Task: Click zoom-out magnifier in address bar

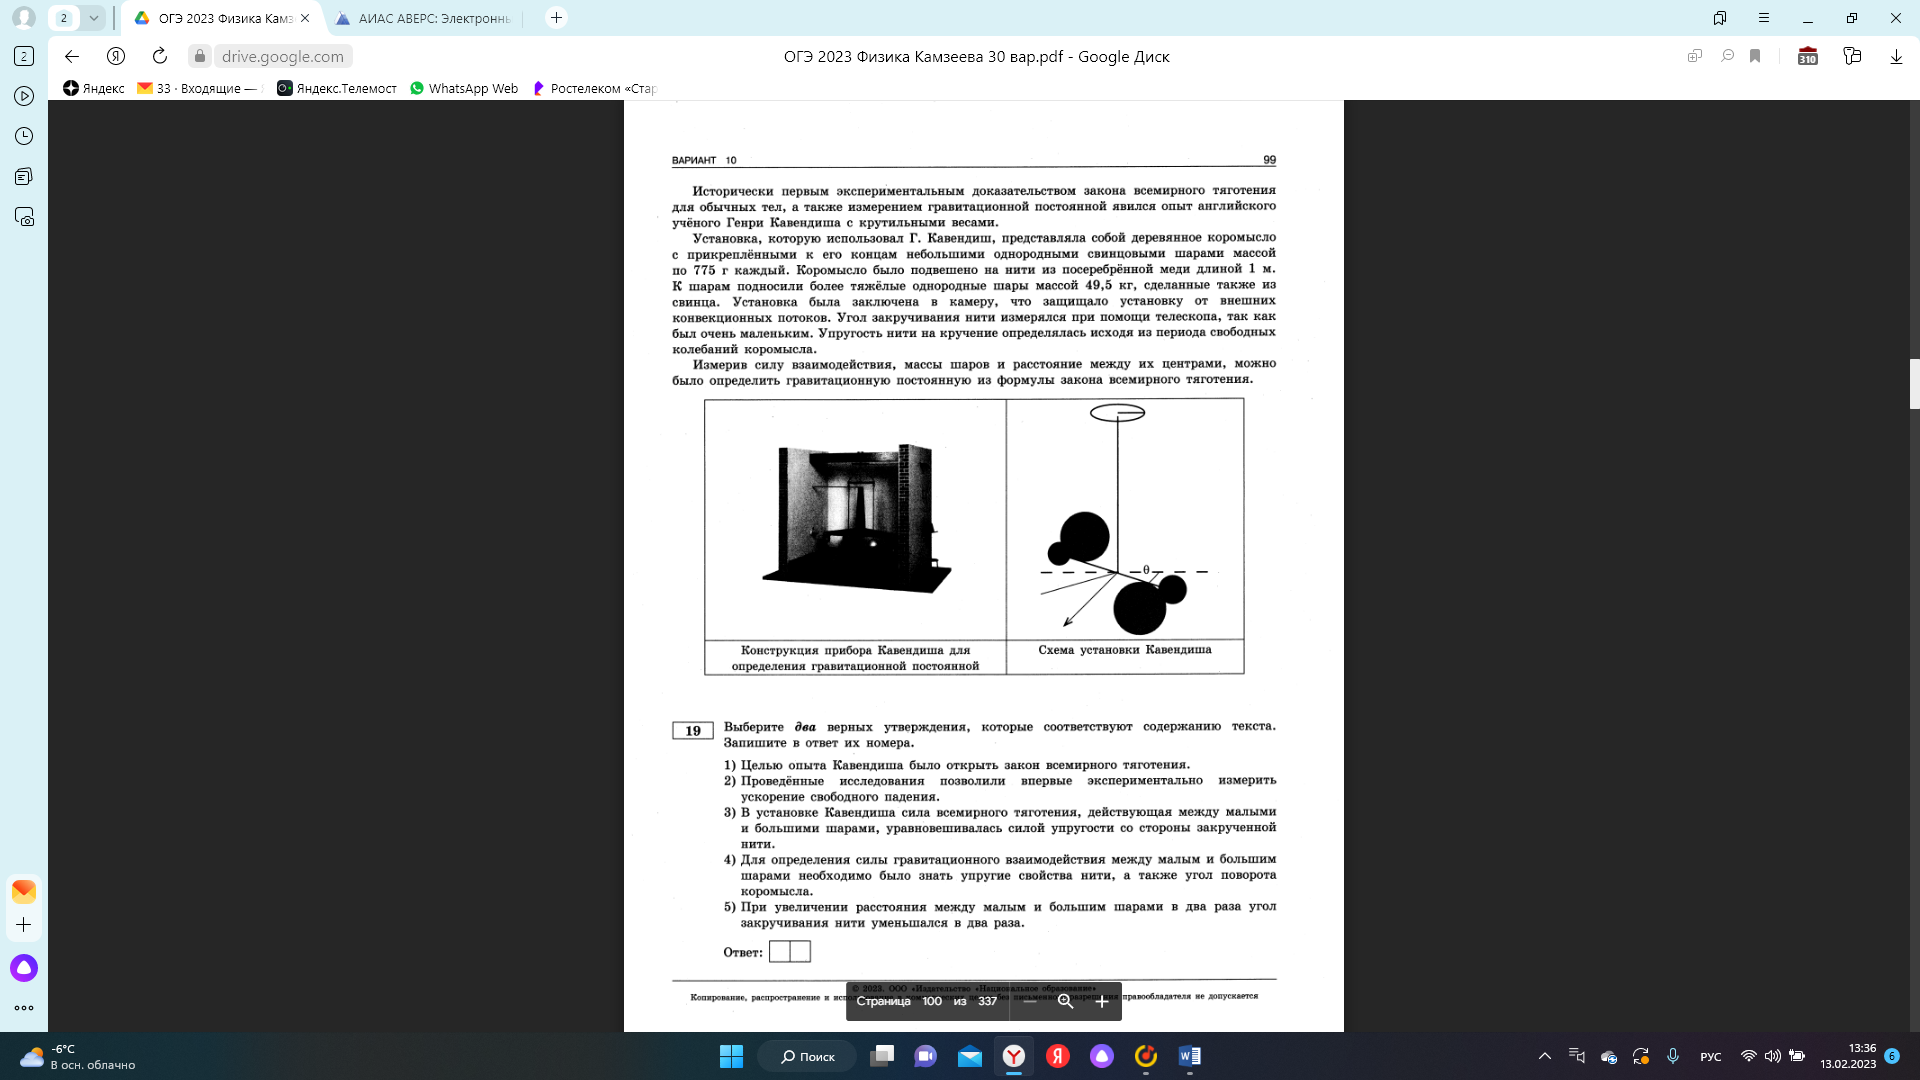Action: click(x=1727, y=56)
